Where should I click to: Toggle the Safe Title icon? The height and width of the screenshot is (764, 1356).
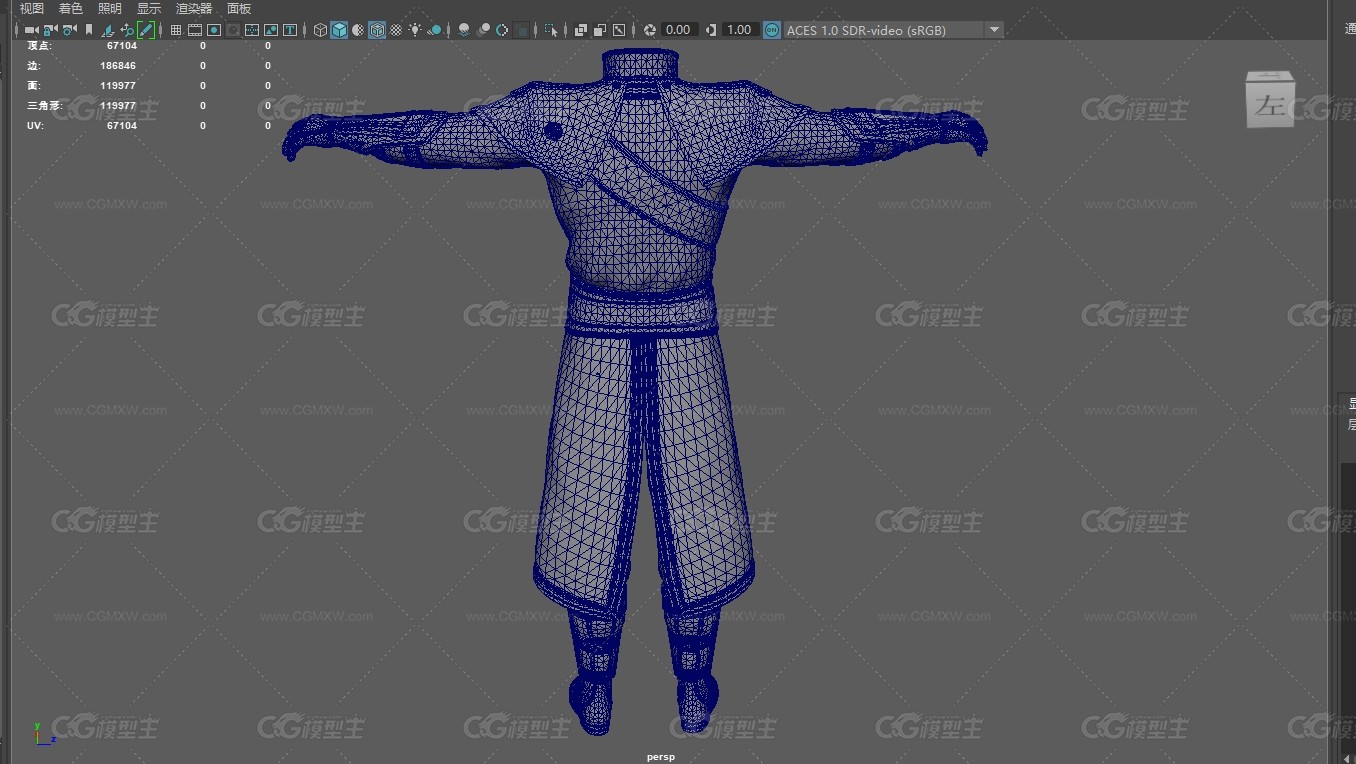point(290,30)
